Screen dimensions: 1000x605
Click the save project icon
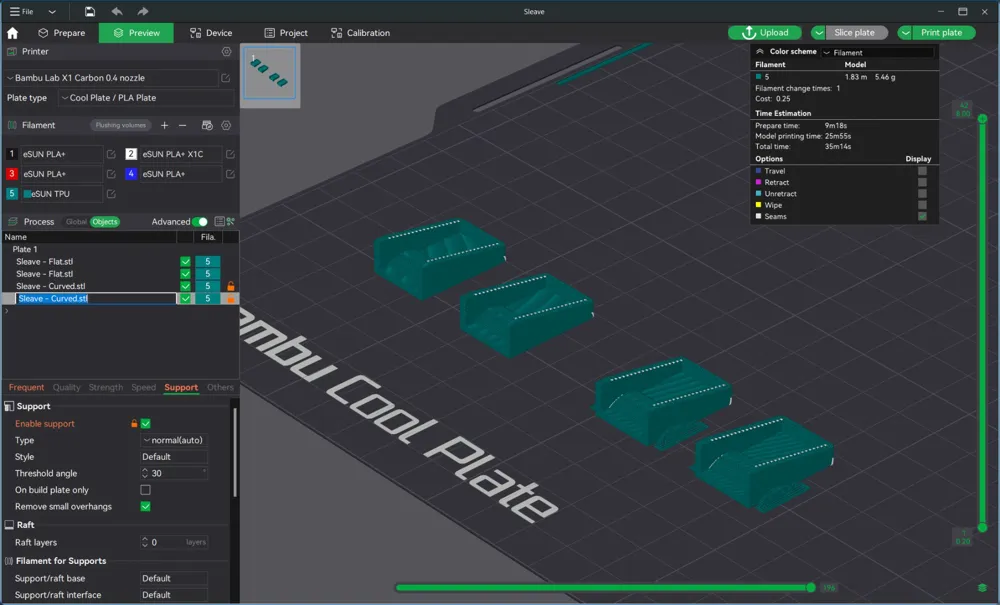click(x=90, y=11)
